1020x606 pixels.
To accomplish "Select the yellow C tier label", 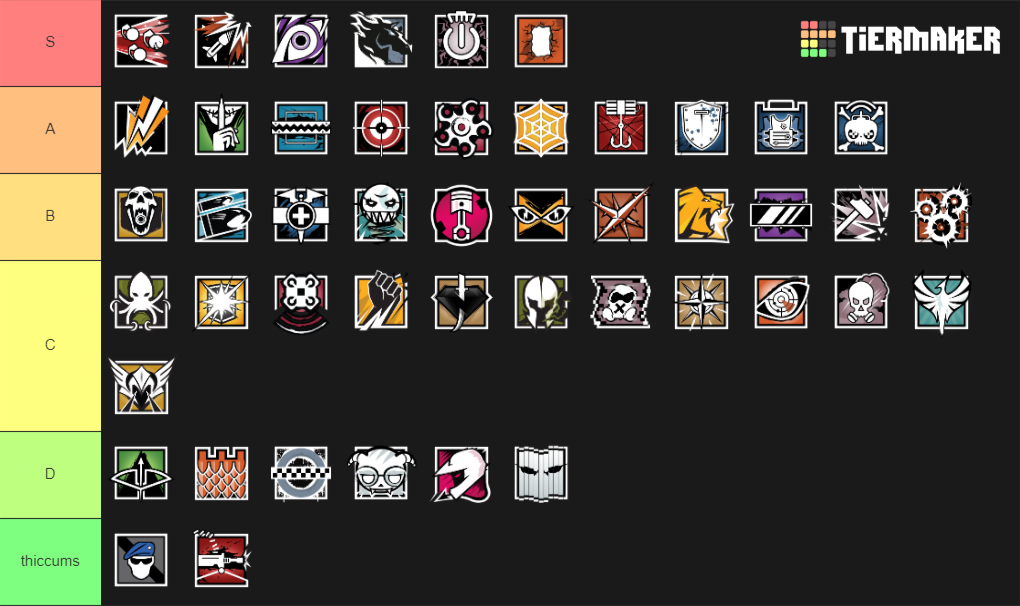I will (x=50, y=345).
